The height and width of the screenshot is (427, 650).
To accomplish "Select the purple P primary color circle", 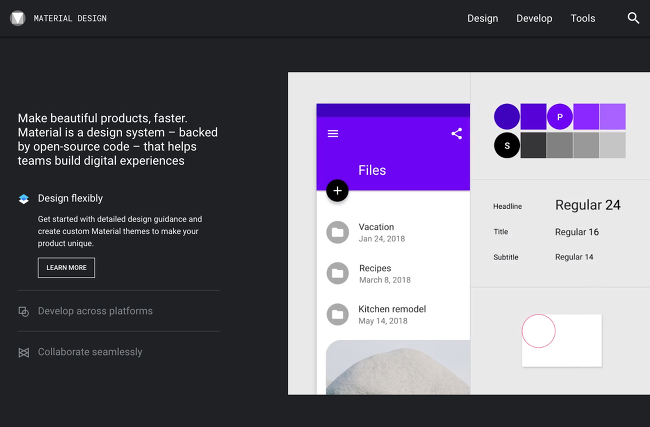I will [x=560, y=117].
